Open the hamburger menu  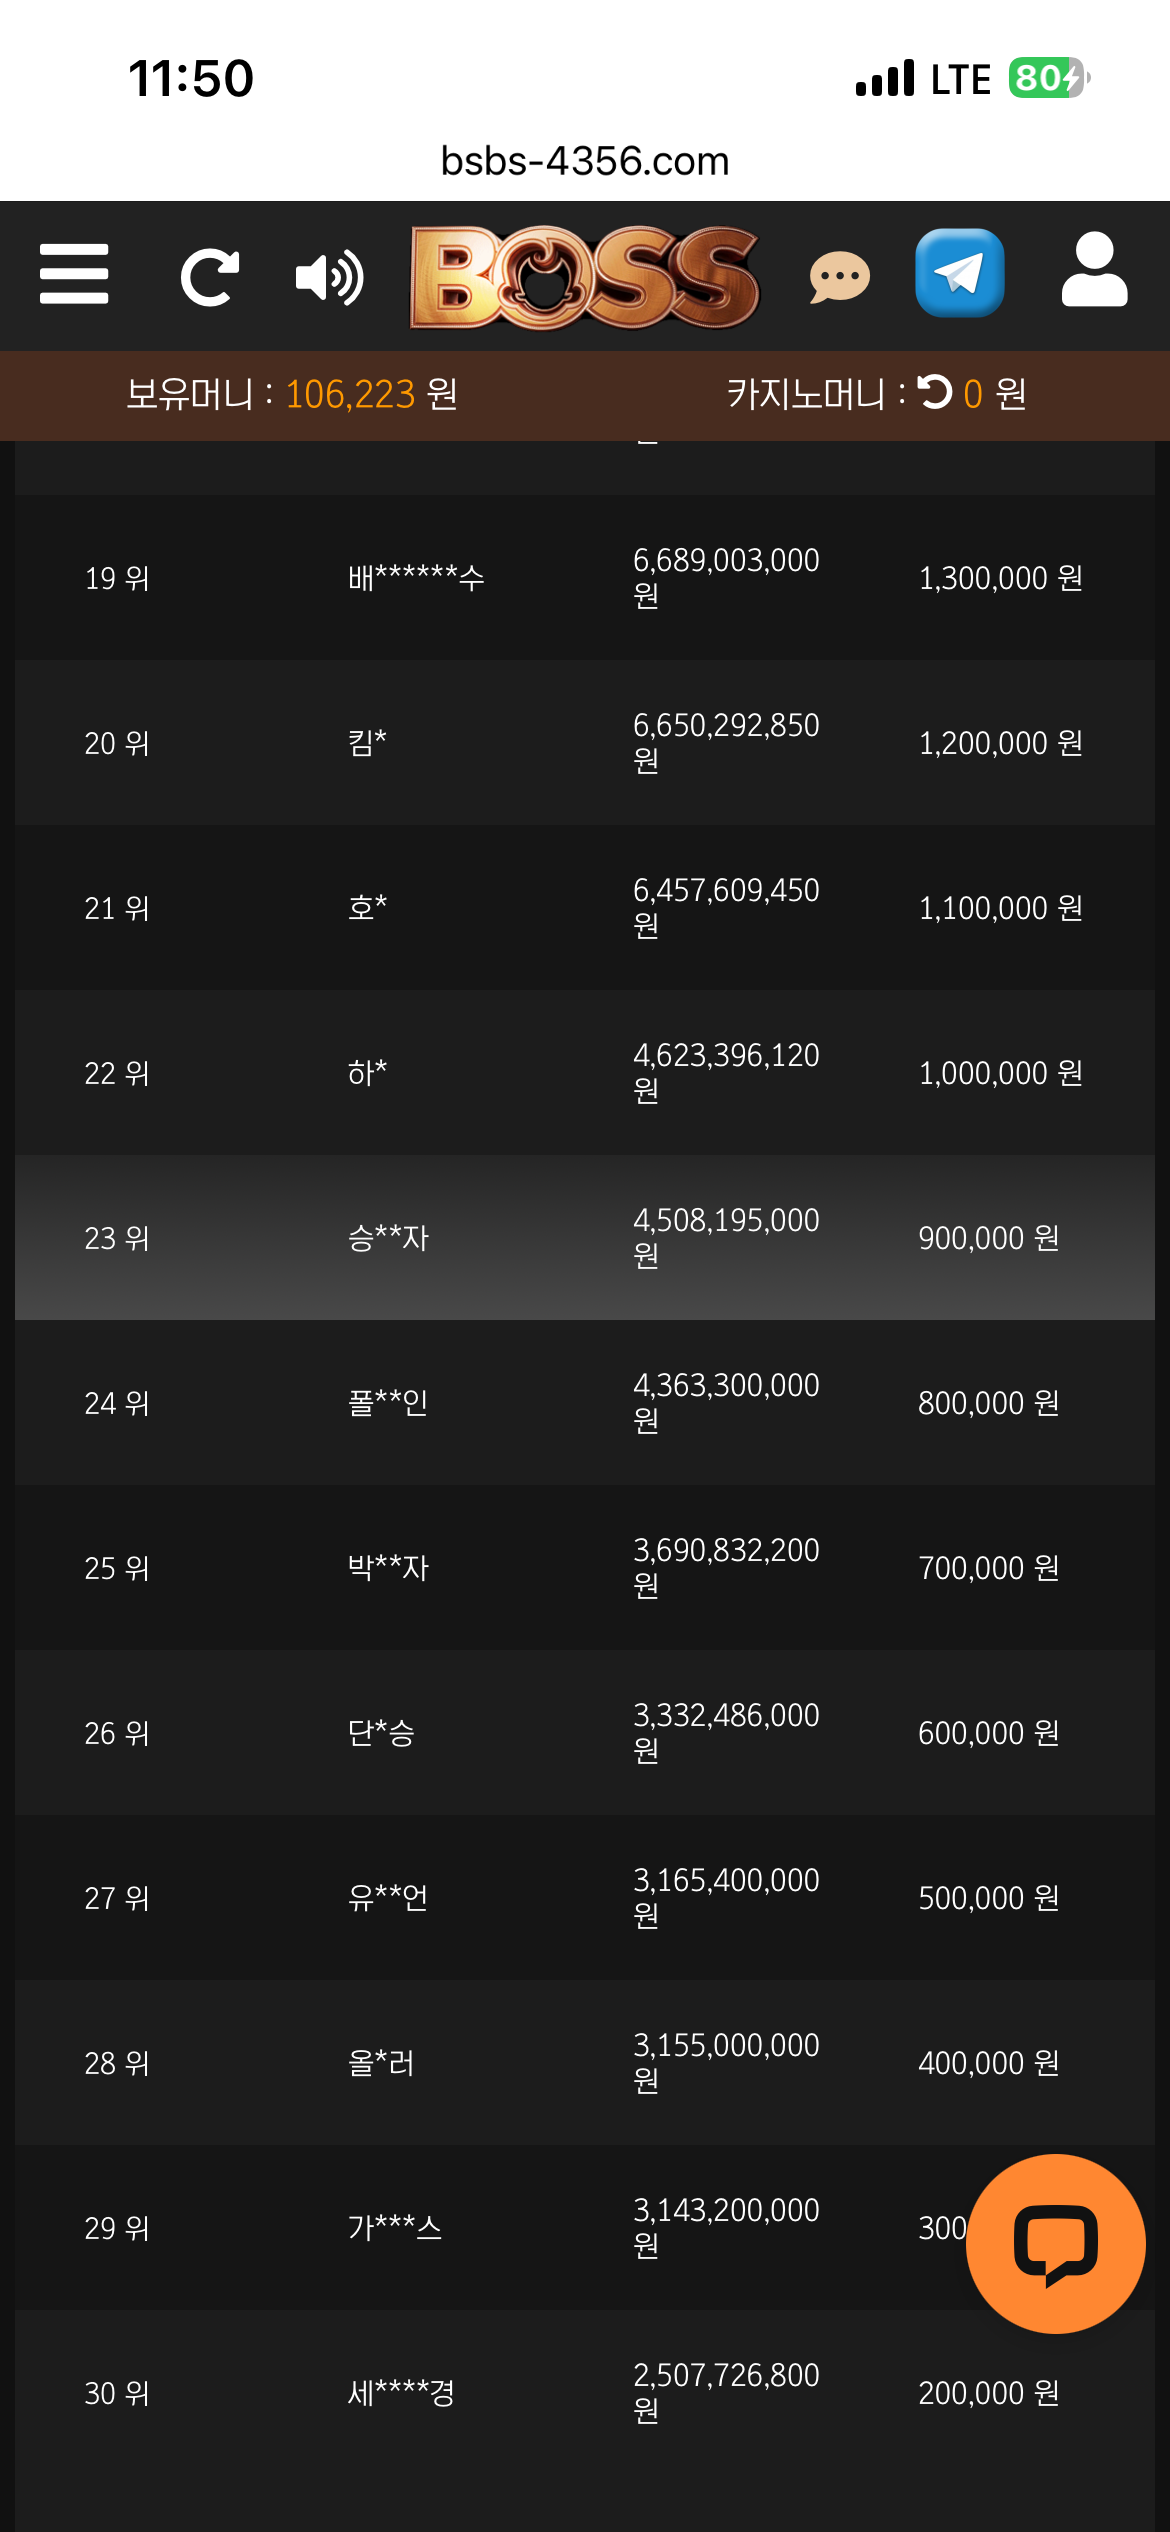click(x=74, y=274)
